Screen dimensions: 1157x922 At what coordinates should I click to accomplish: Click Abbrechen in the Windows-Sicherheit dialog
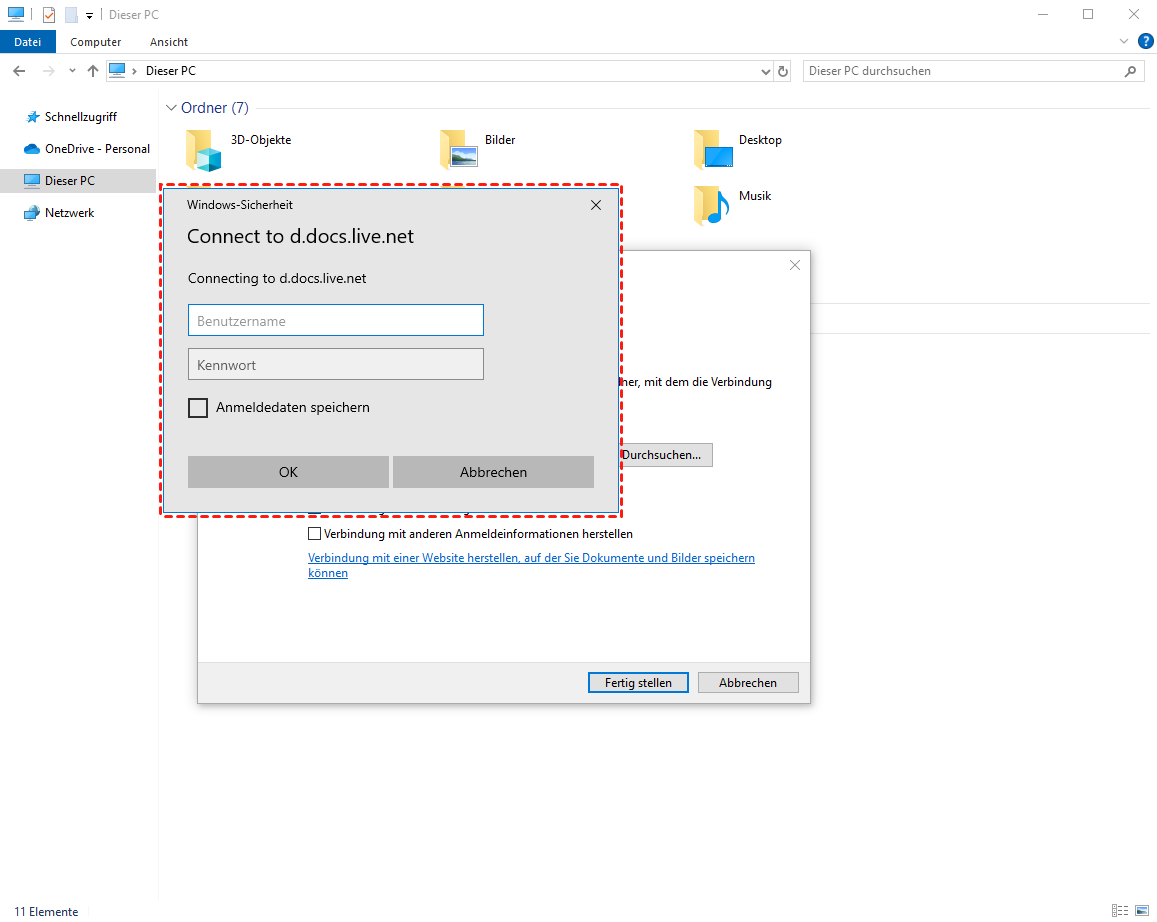click(x=494, y=472)
